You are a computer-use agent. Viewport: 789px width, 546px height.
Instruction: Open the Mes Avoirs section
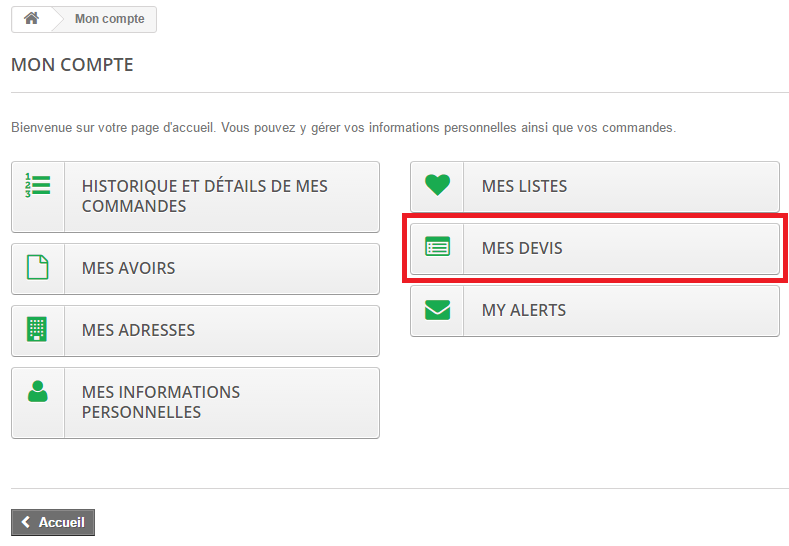[x=195, y=269]
